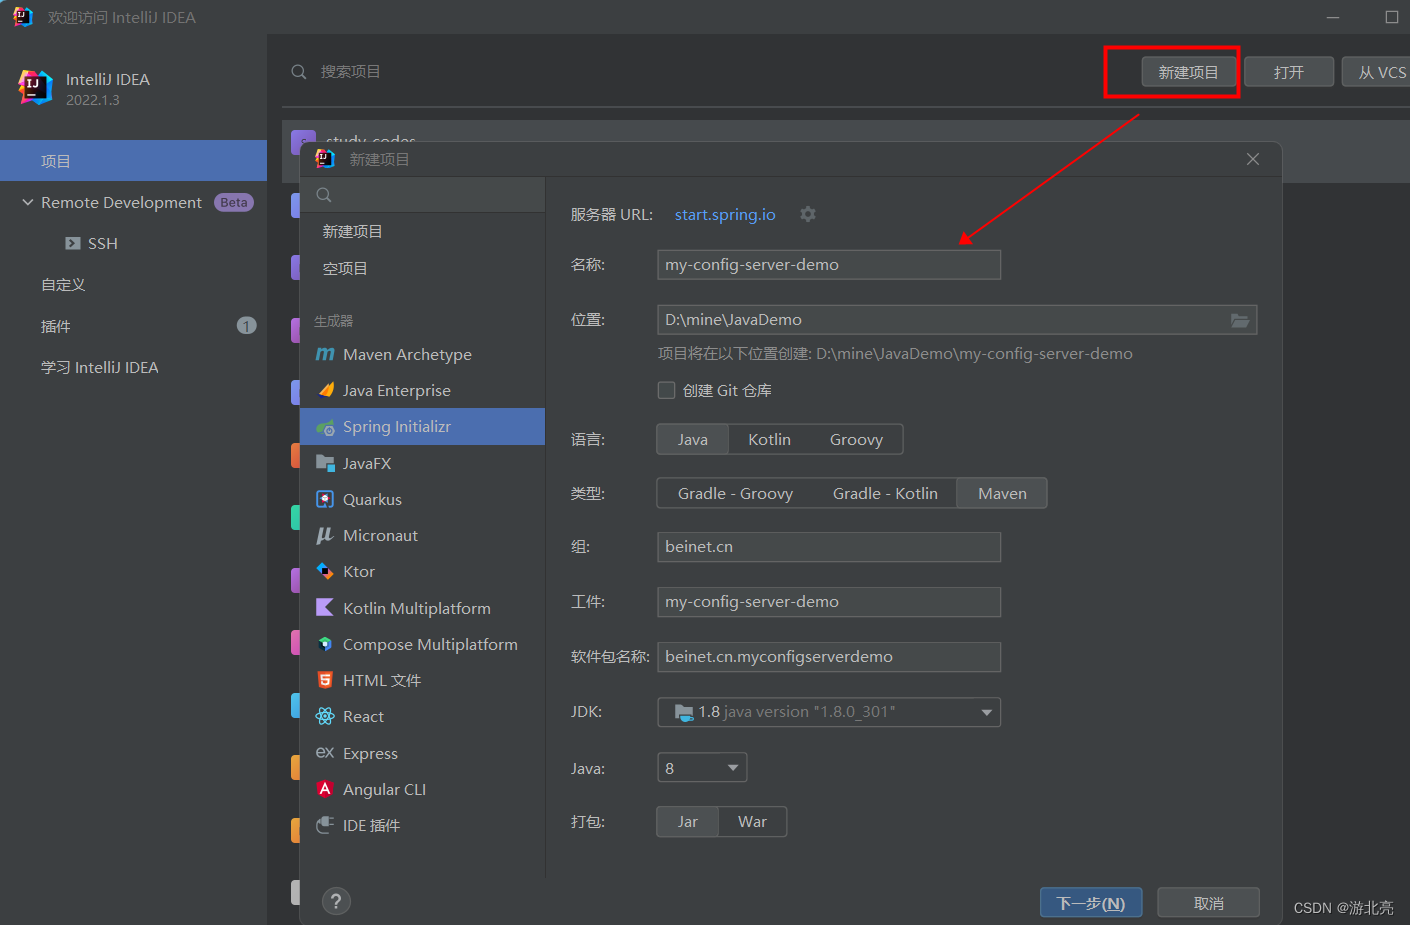
Task: Click search projects magnifier in welcome window
Action: coord(299,72)
